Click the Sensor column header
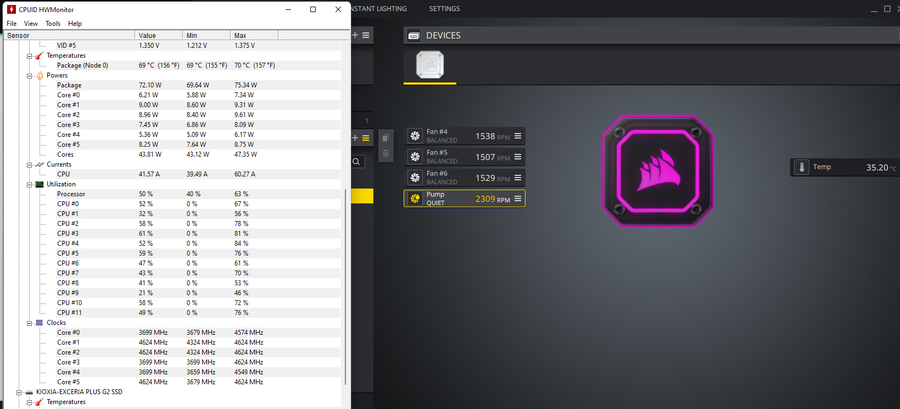900x409 pixels. tap(69, 35)
